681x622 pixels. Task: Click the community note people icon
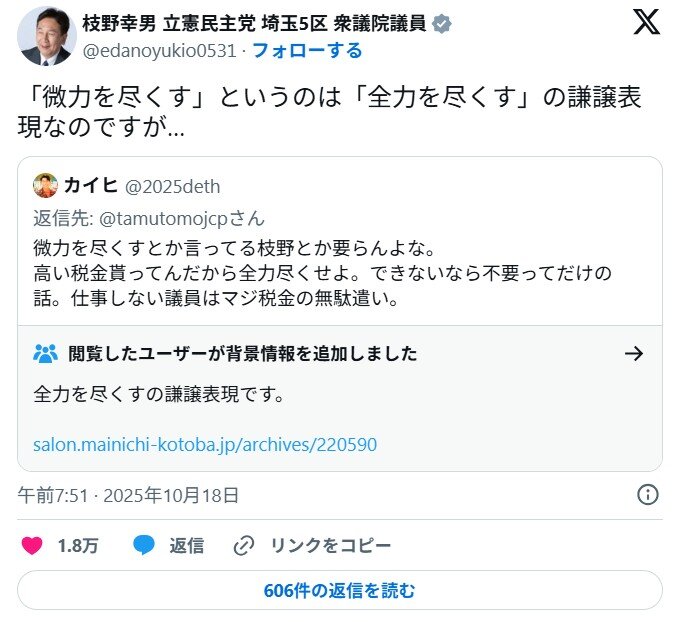45,353
